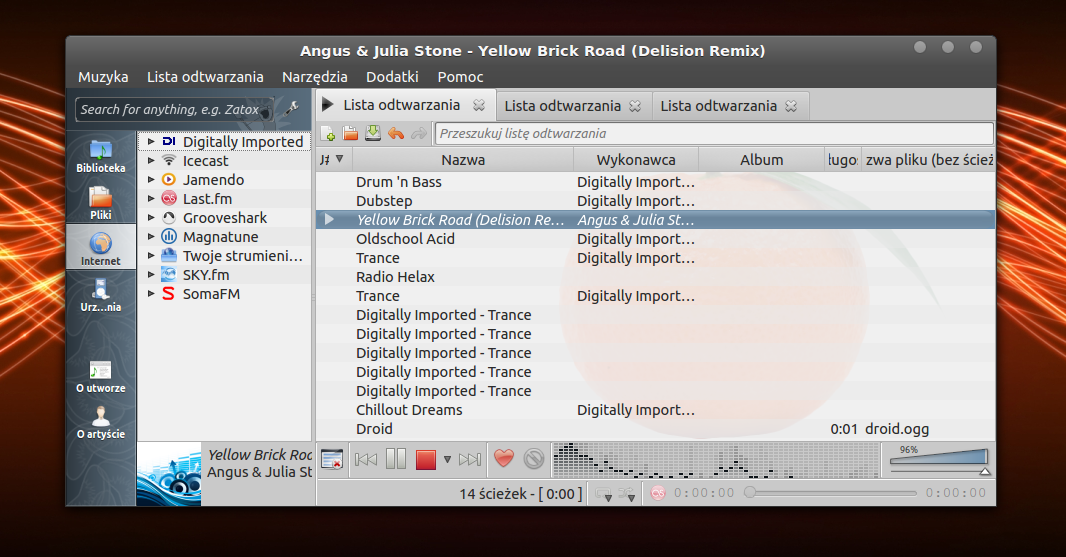Open the Pomoc menu
The image size is (1066, 557).
click(x=460, y=77)
